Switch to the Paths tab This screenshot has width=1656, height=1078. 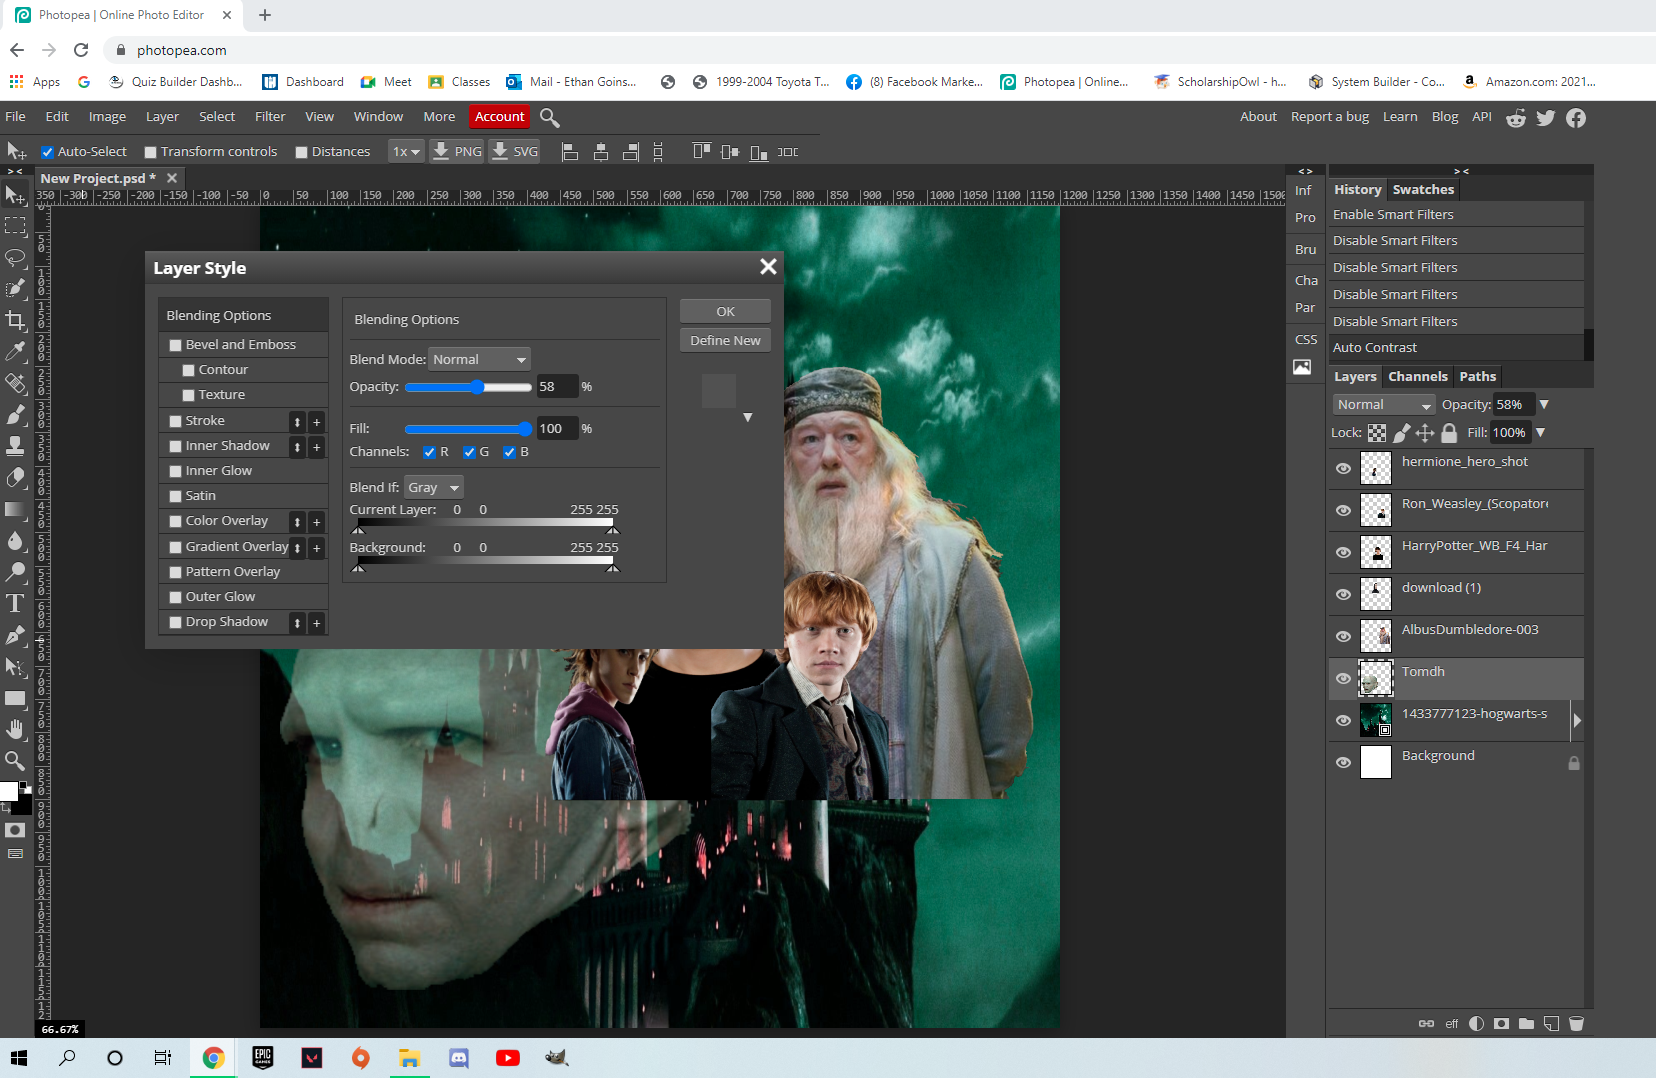click(1477, 377)
